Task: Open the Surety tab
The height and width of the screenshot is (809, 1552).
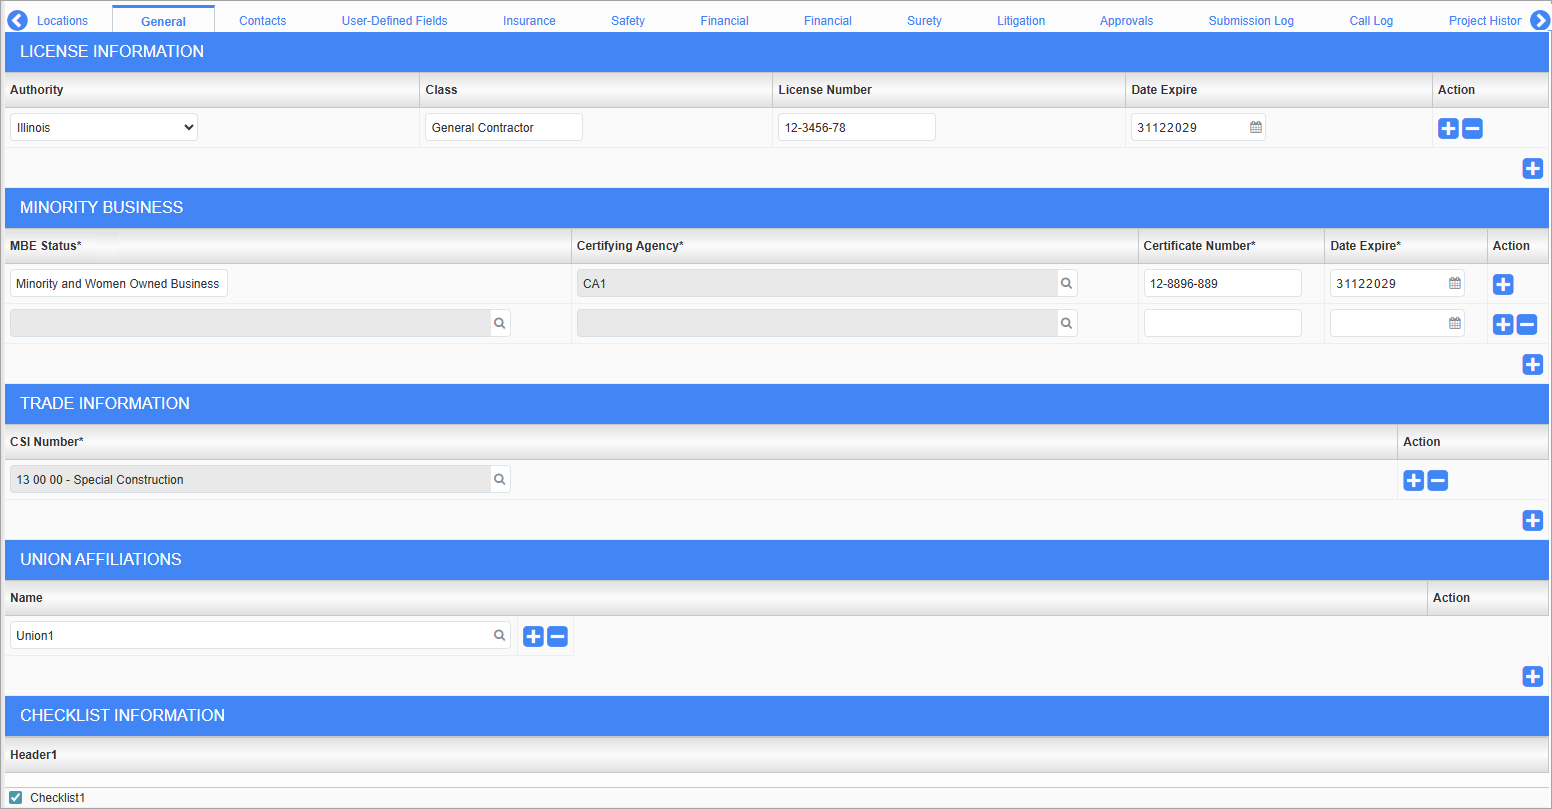Action: (x=924, y=20)
